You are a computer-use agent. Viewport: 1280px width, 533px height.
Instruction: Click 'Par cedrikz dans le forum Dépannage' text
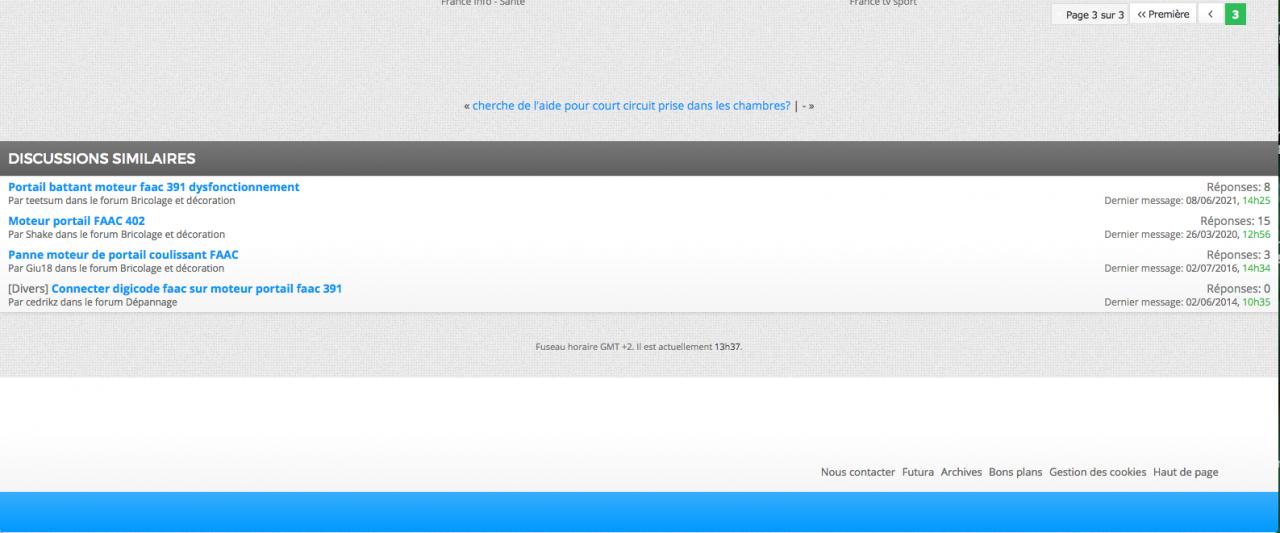(x=92, y=303)
